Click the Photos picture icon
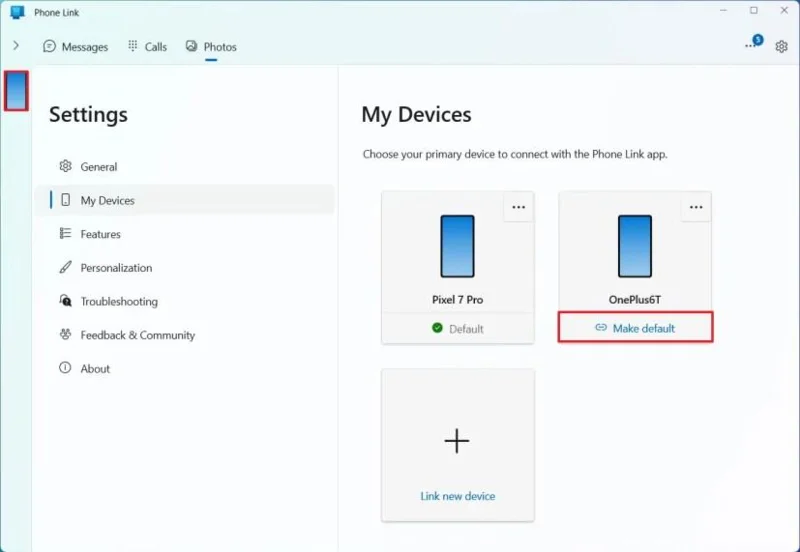The image size is (800, 552). 191,46
